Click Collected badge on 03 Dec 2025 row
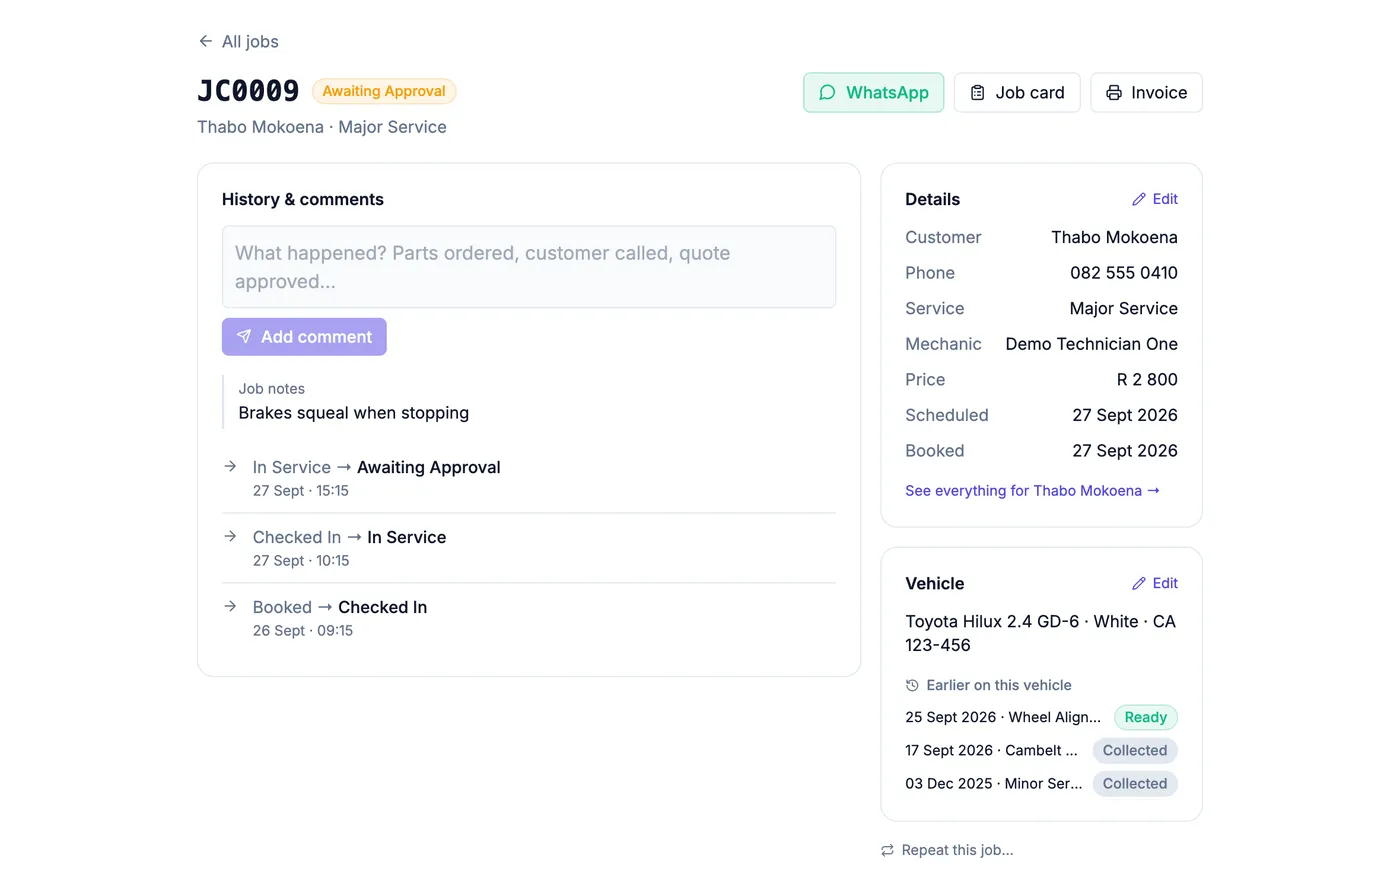The width and height of the screenshot is (1400, 871). point(1135,783)
